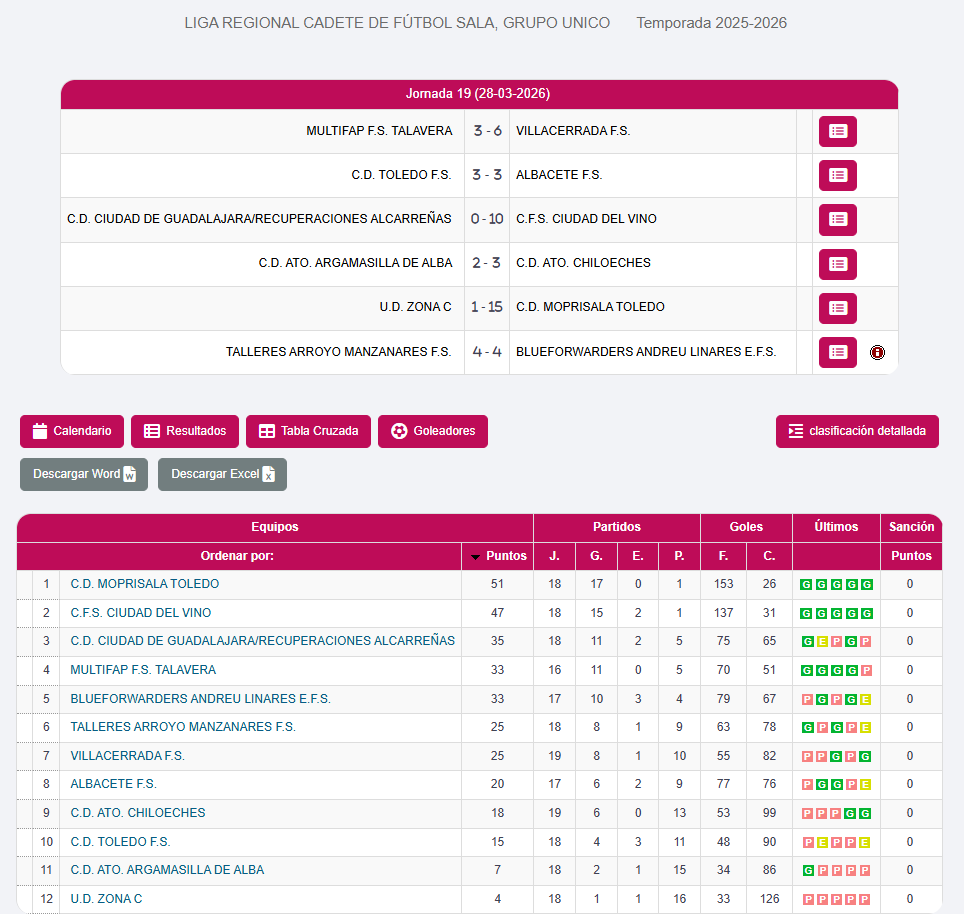This screenshot has width=964, height=914.
Task: Click last P badge in U.D. ZONA C row
Action: coord(864,900)
